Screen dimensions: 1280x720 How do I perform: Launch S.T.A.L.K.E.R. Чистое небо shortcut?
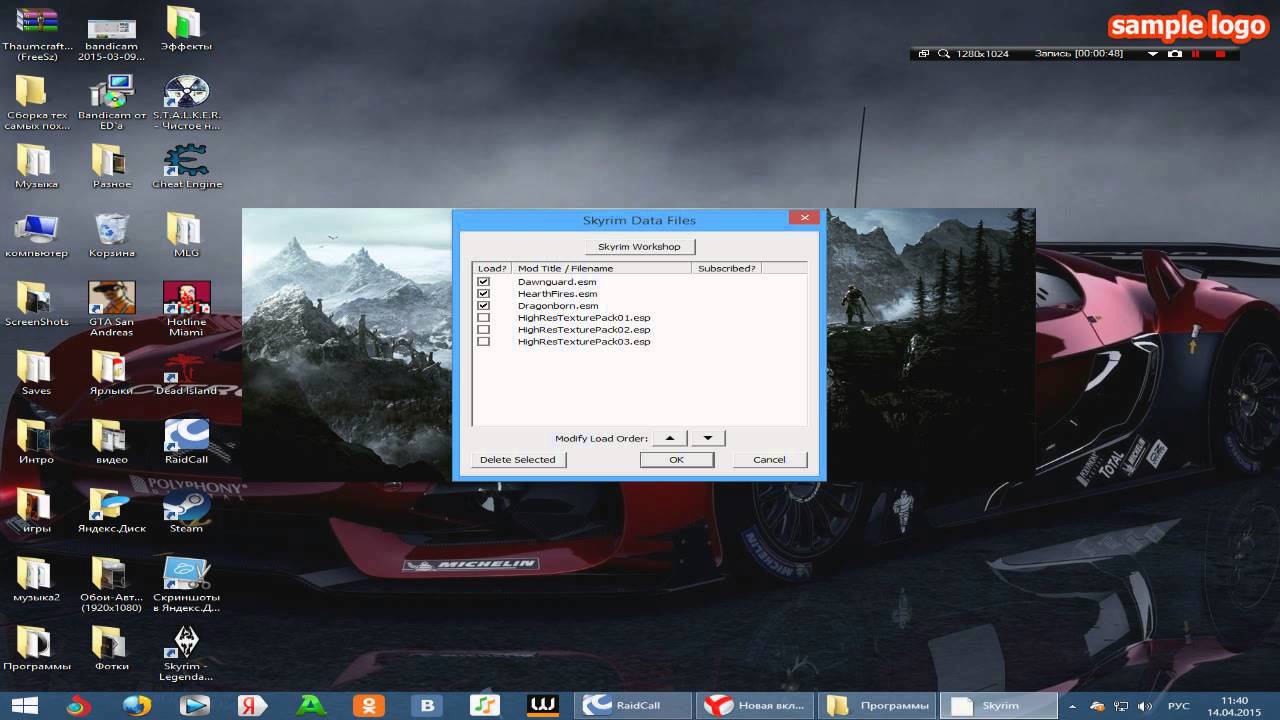pyautogui.click(x=186, y=102)
